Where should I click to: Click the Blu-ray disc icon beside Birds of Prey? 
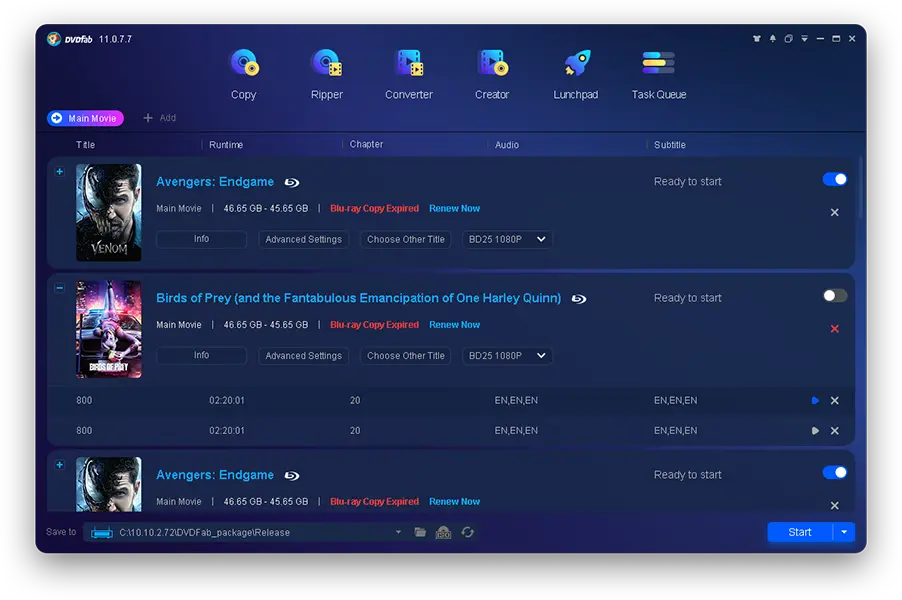tap(579, 299)
